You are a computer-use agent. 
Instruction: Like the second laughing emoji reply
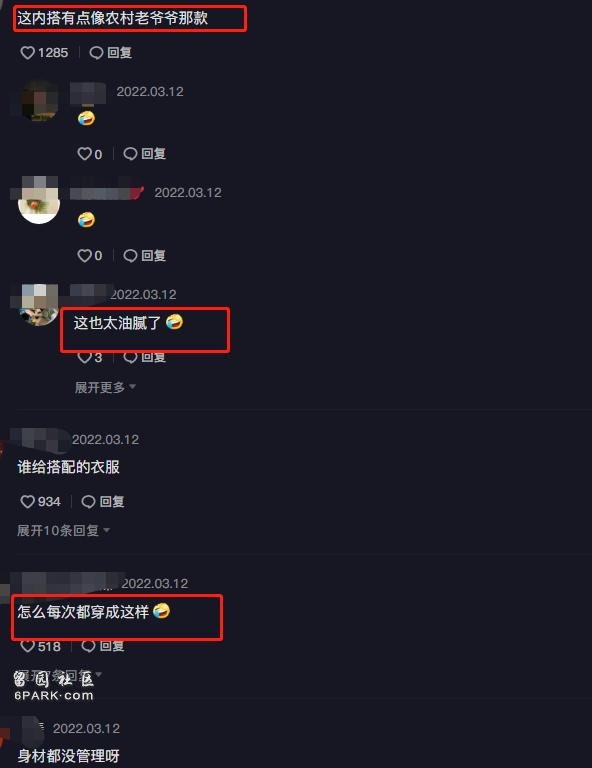pyautogui.click(x=90, y=256)
